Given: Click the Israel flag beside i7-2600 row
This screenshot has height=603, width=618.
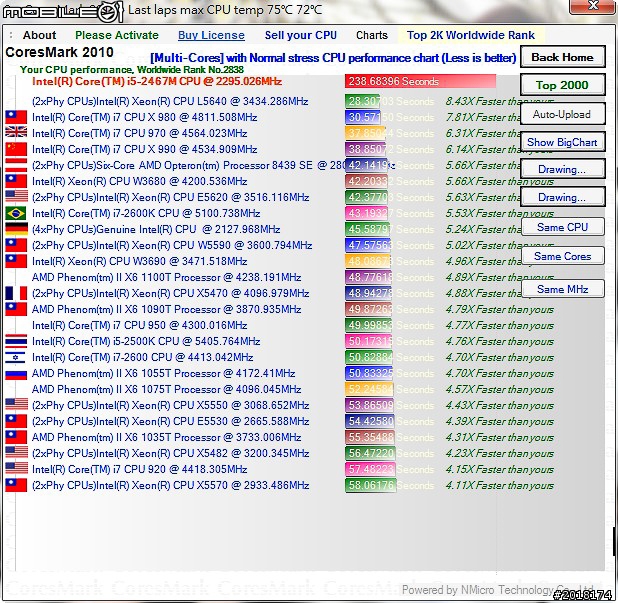Looking at the screenshot, I should [x=16, y=357].
